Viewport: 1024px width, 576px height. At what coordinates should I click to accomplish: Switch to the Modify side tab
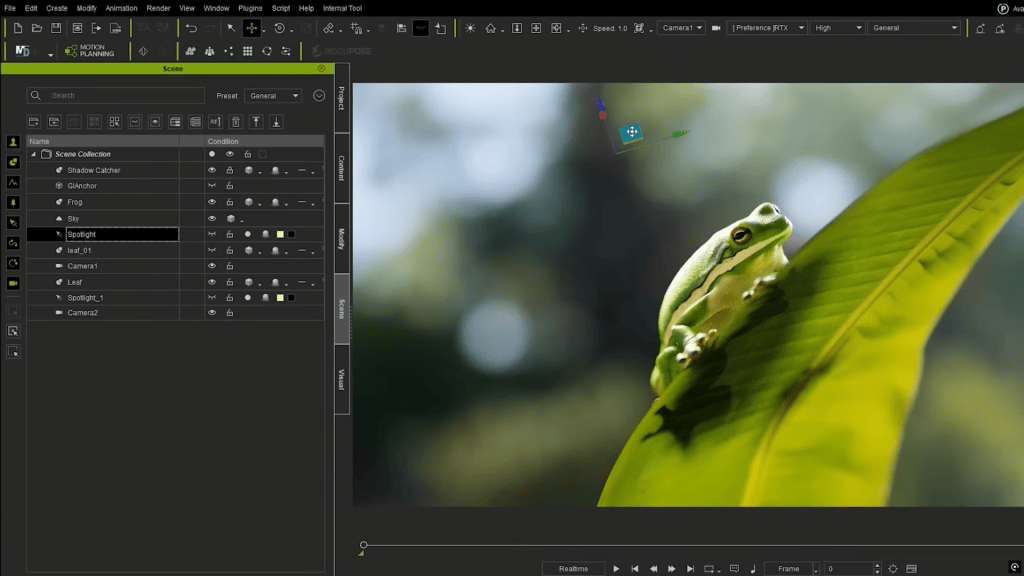(342, 238)
